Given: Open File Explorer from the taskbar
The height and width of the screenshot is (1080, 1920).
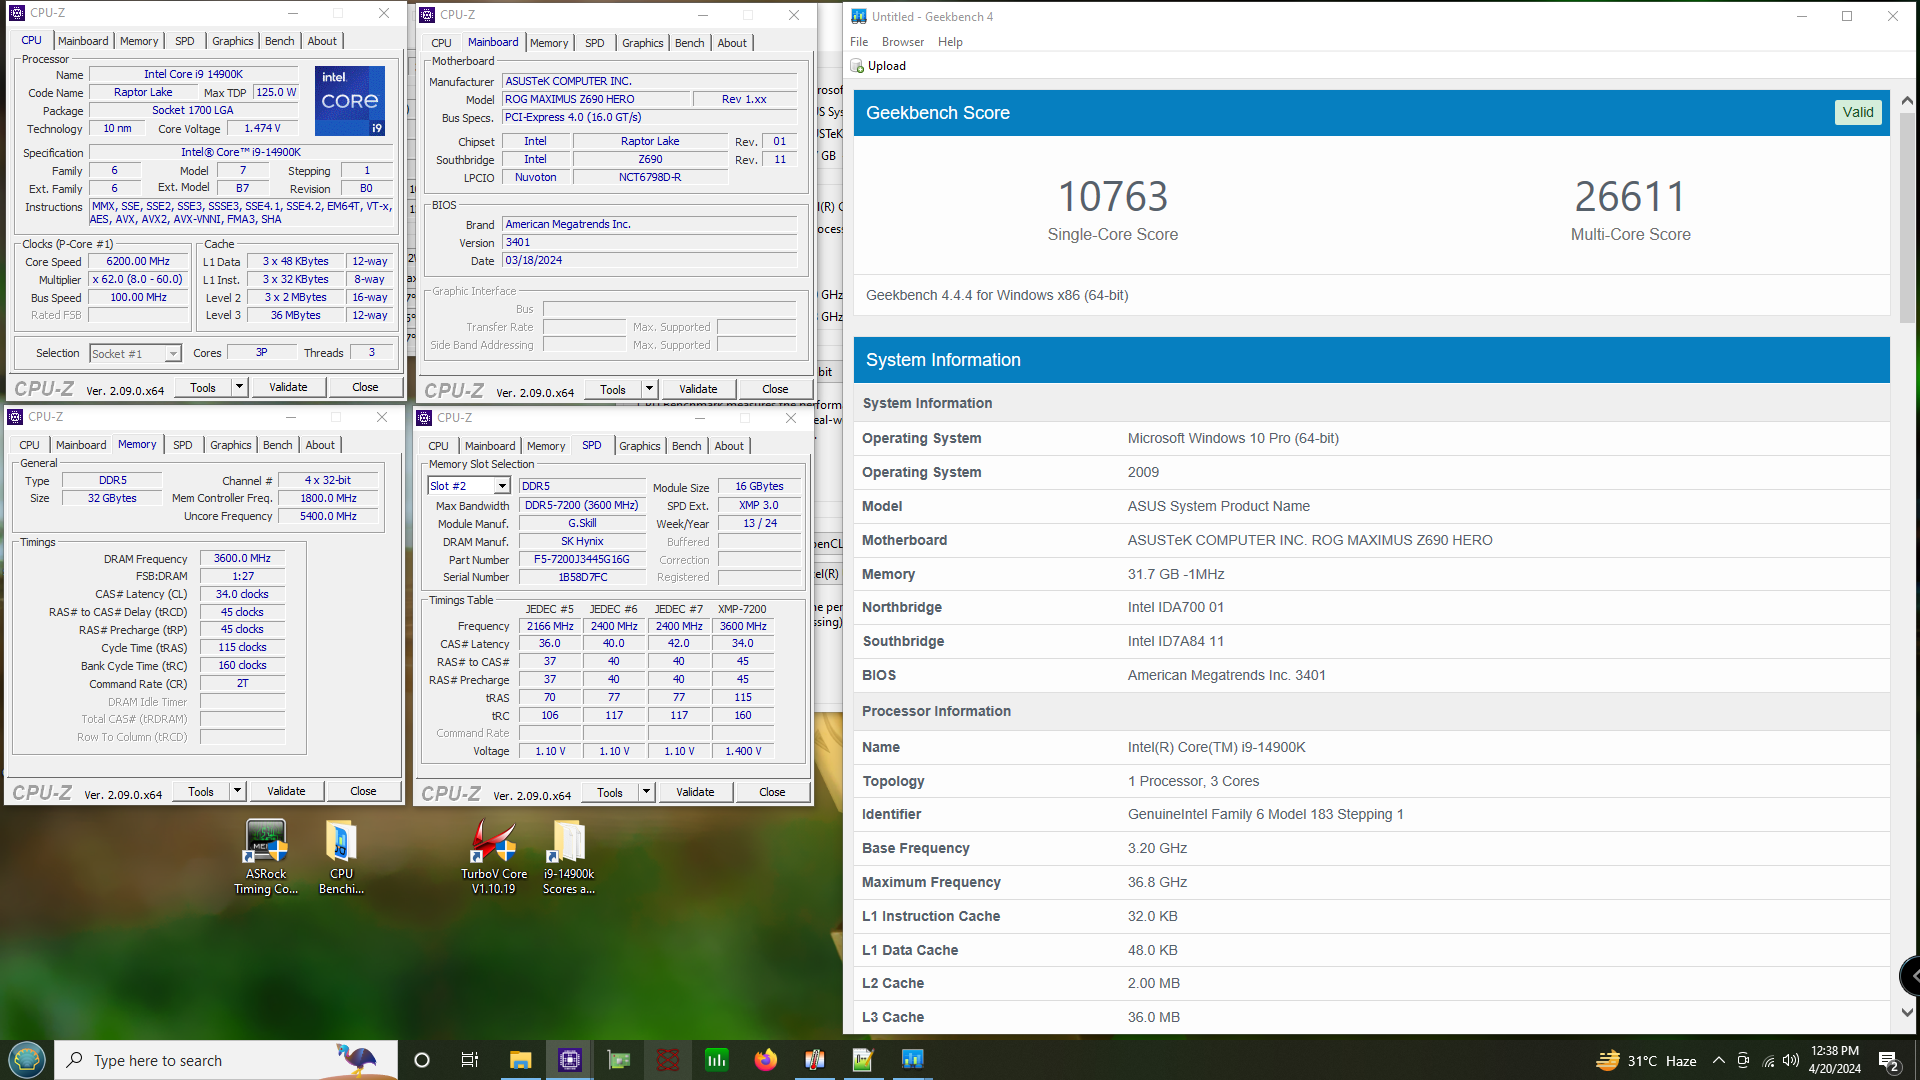Looking at the screenshot, I should point(520,1060).
